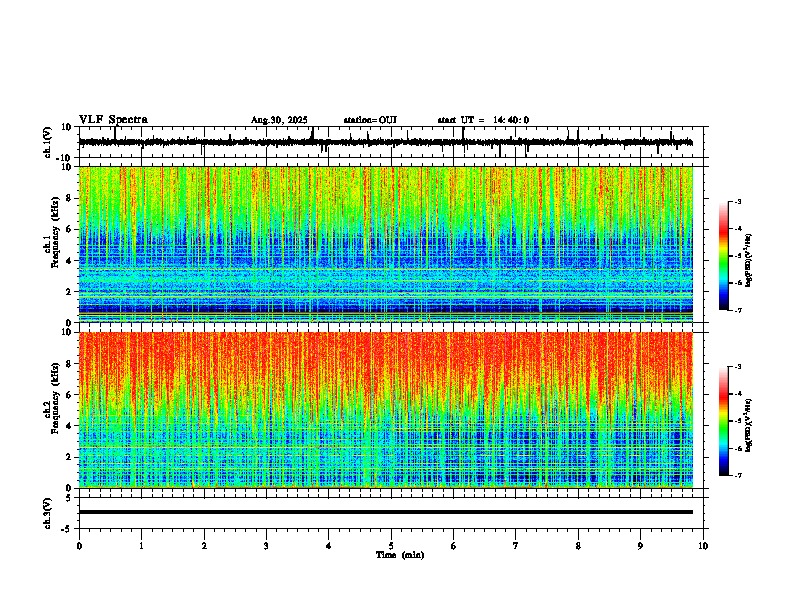792x612 pixels.
Task: Click the ch.1 voltage waveform trace
Action: (x=386, y=142)
